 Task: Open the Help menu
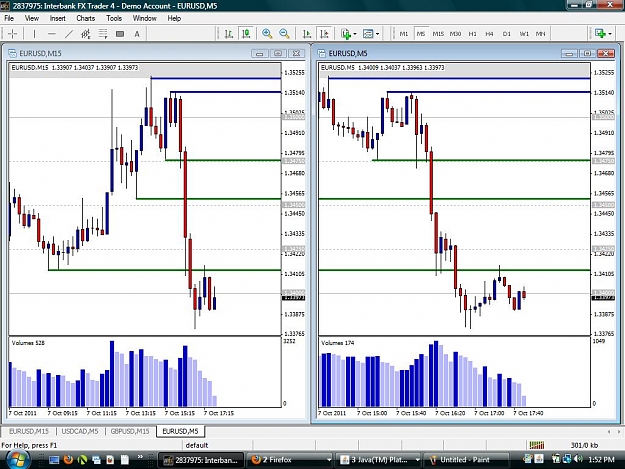(174, 18)
